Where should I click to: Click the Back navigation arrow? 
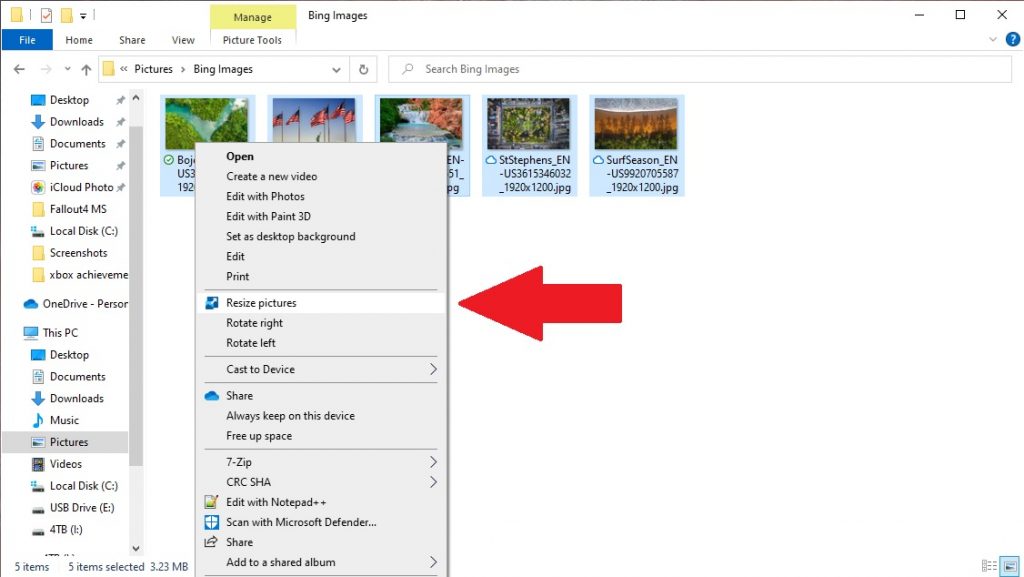click(20, 69)
